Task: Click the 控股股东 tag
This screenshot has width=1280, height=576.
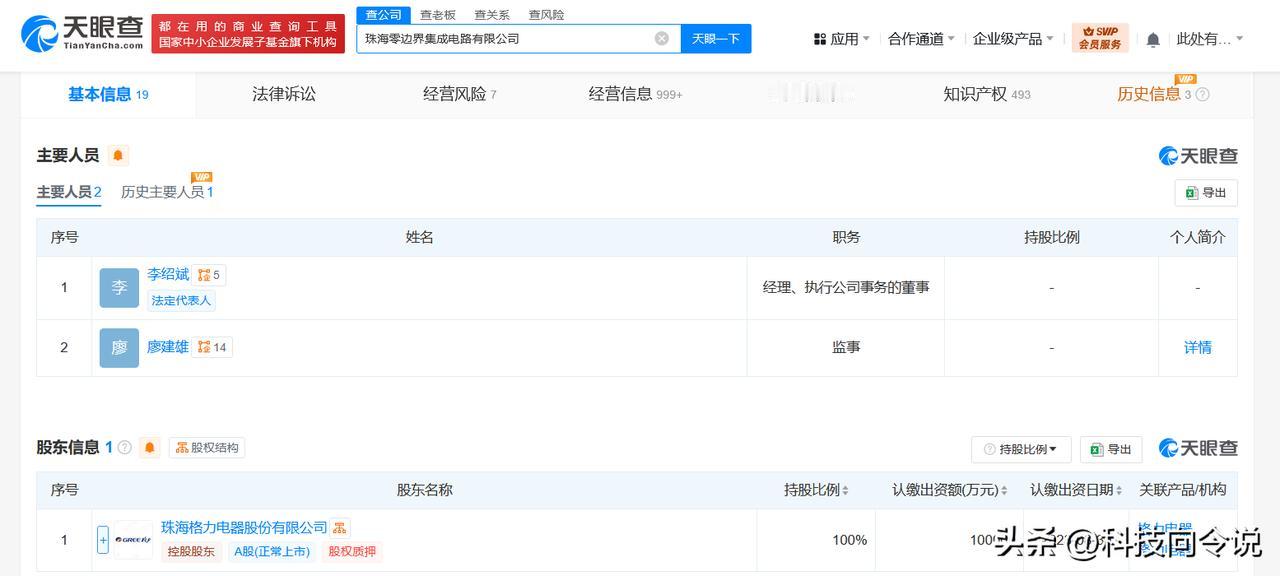Action: coord(191,552)
